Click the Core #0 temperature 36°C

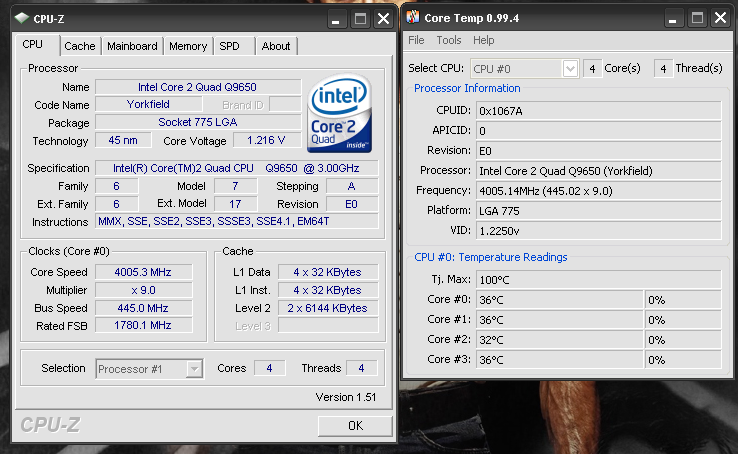559,300
